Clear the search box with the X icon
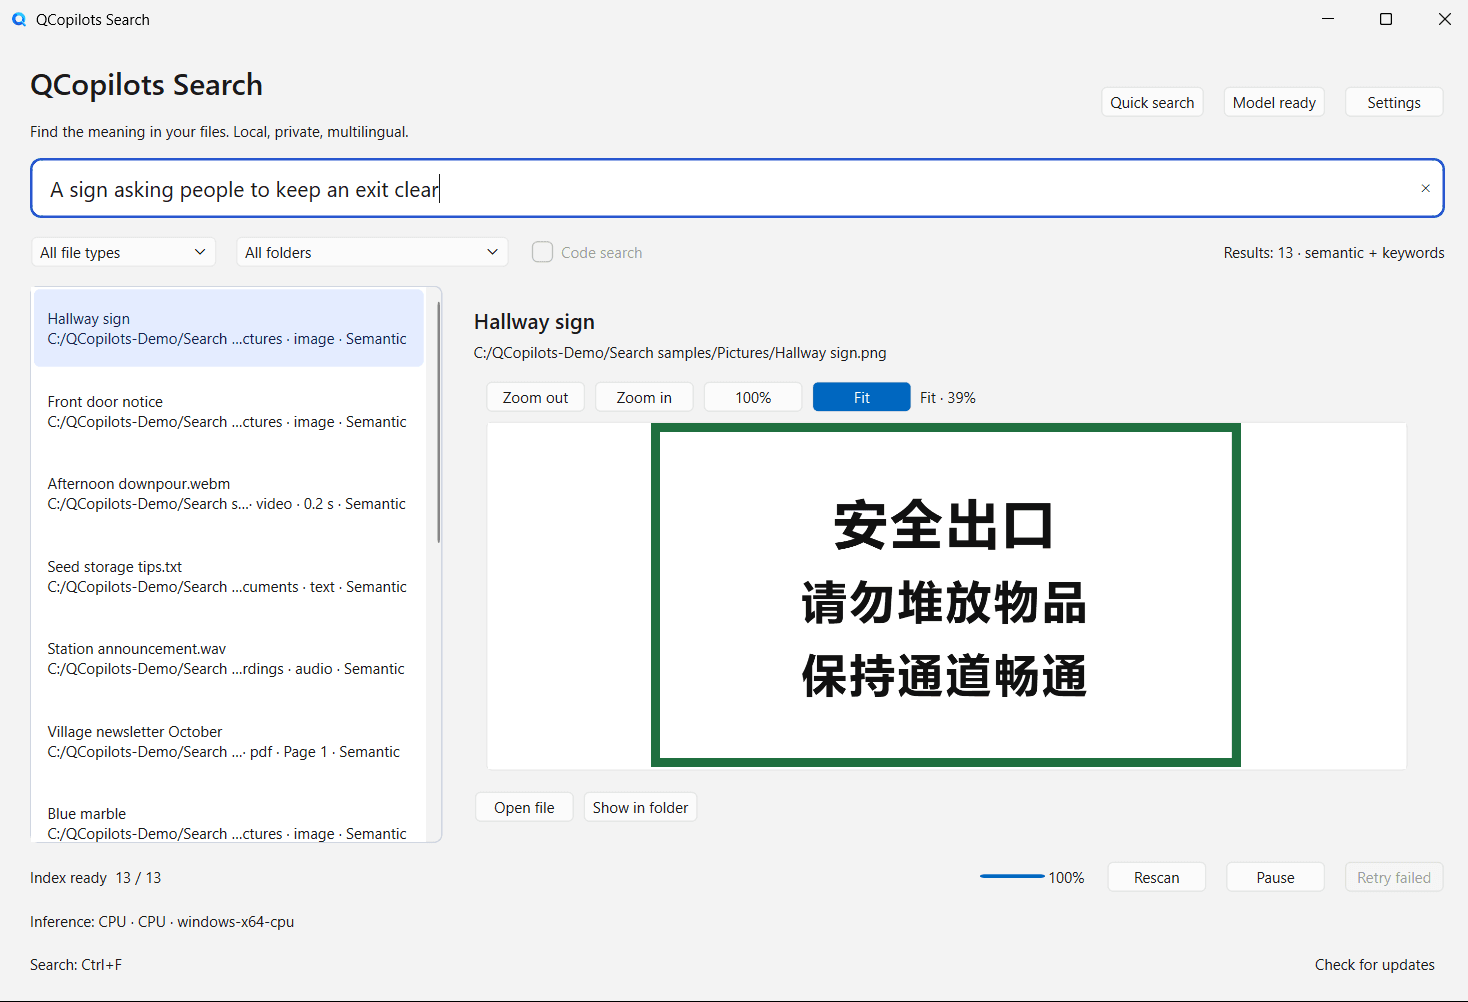Image resolution: width=1468 pixels, height=1002 pixels. click(1425, 188)
